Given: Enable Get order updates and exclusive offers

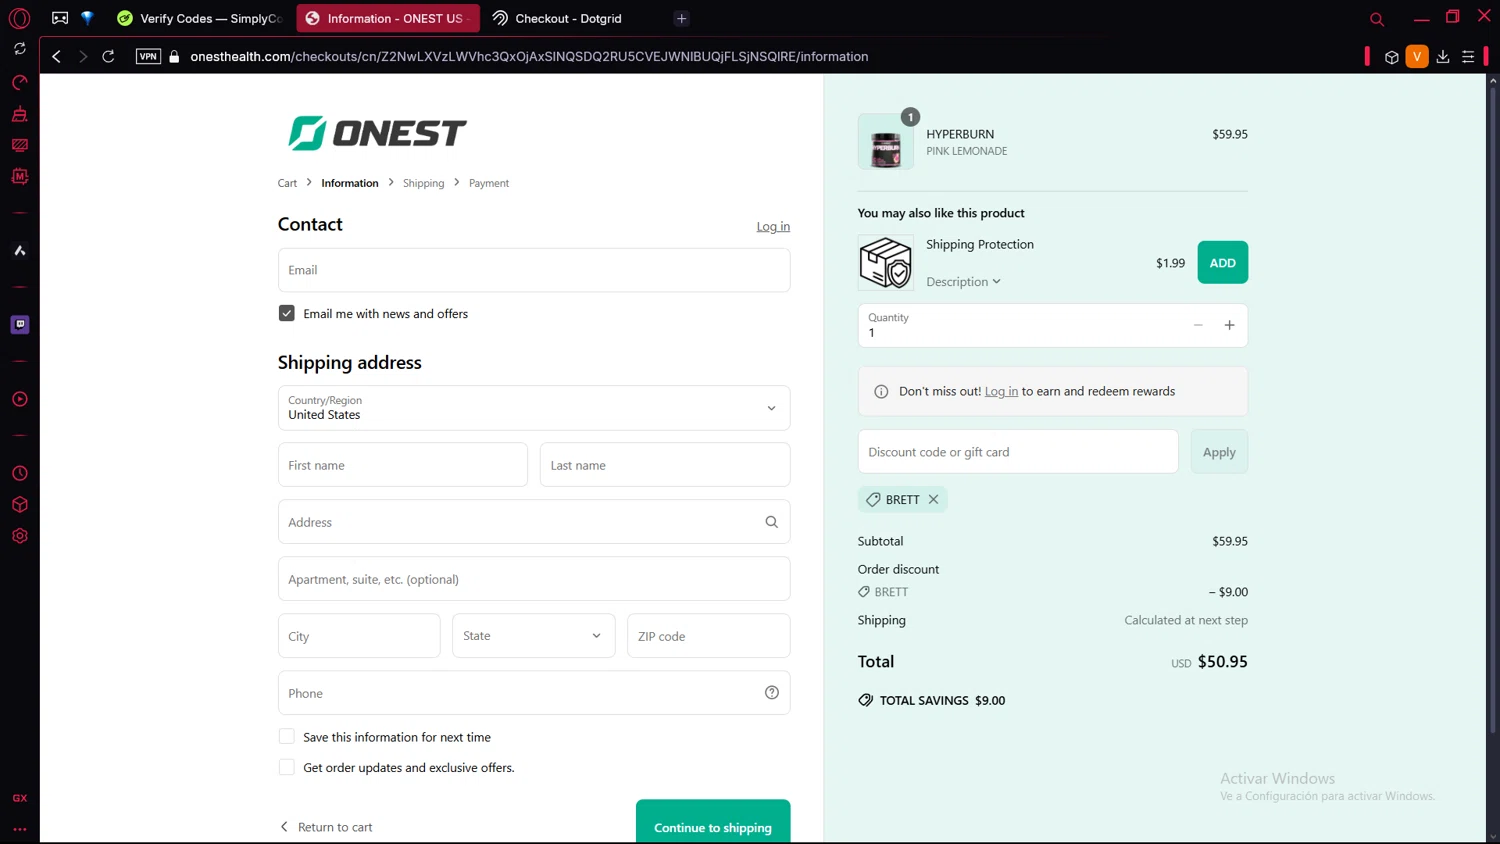Looking at the screenshot, I should [x=287, y=767].
